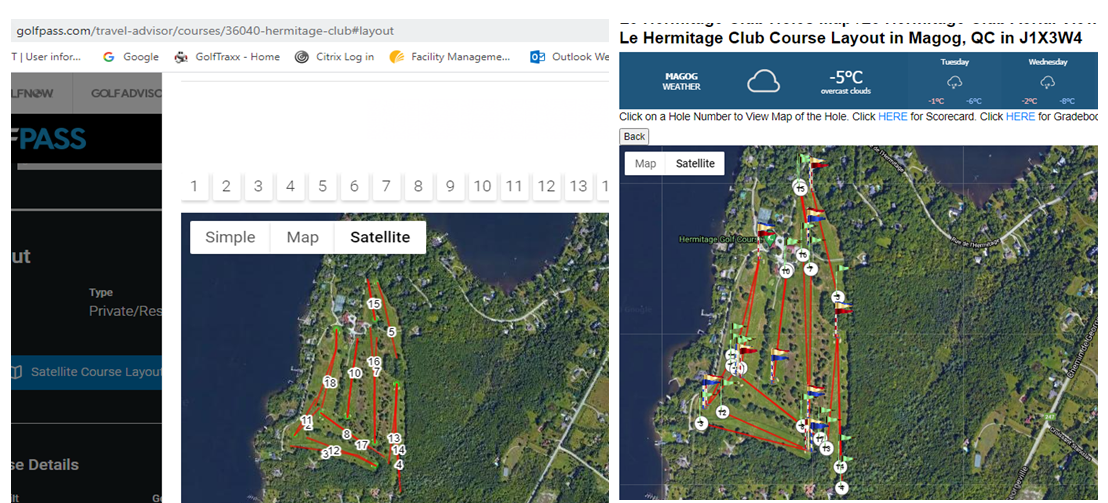Click Wednesday's forecast weather icon
This screenshot has width=1108, height=503.
(x=1048, y=82)
